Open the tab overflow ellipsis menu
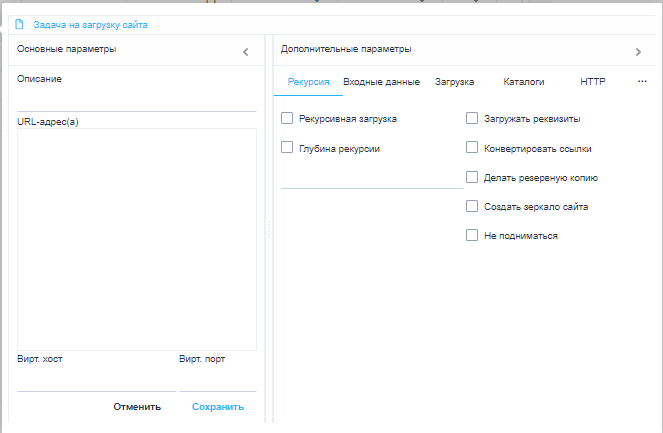Screen dimensions: 663x433 click(642, 82)
